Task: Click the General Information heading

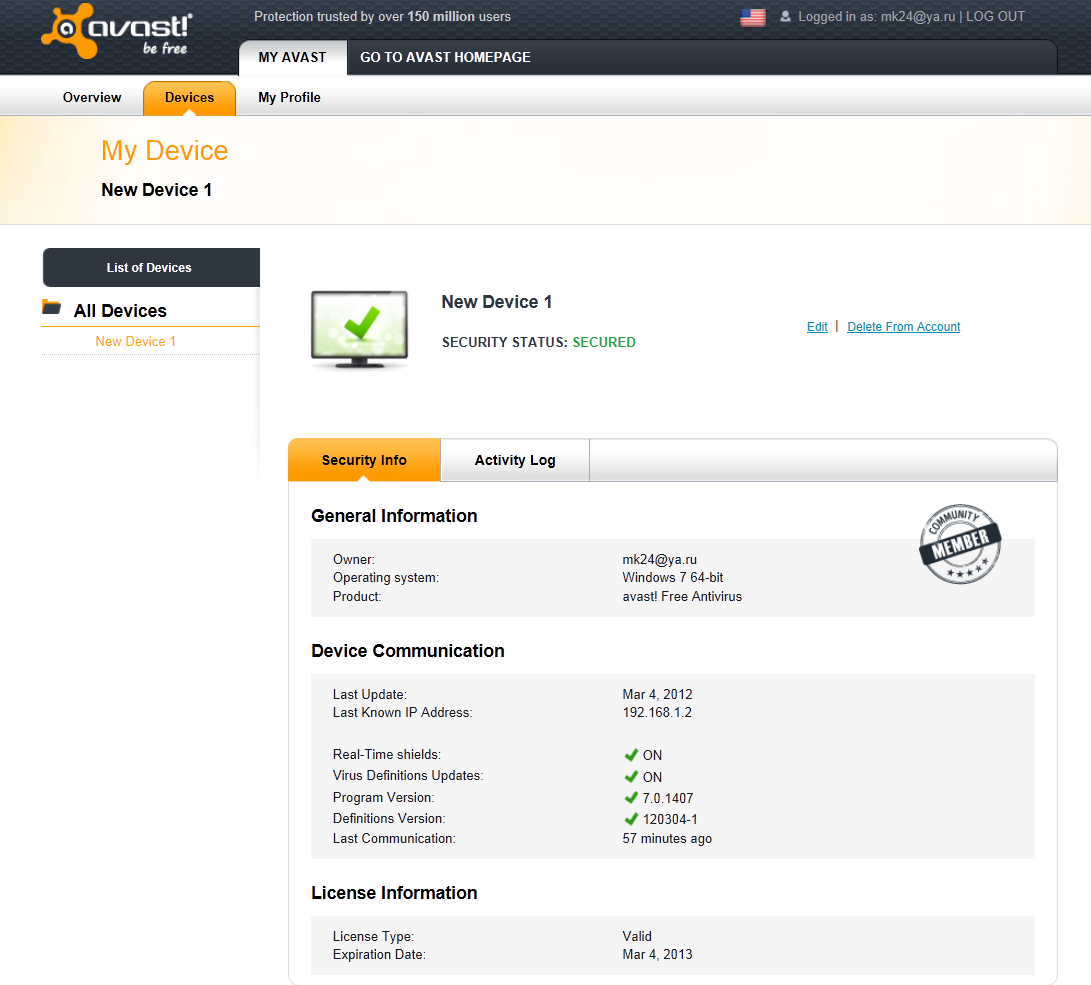Action: click(x=395, y=516)
